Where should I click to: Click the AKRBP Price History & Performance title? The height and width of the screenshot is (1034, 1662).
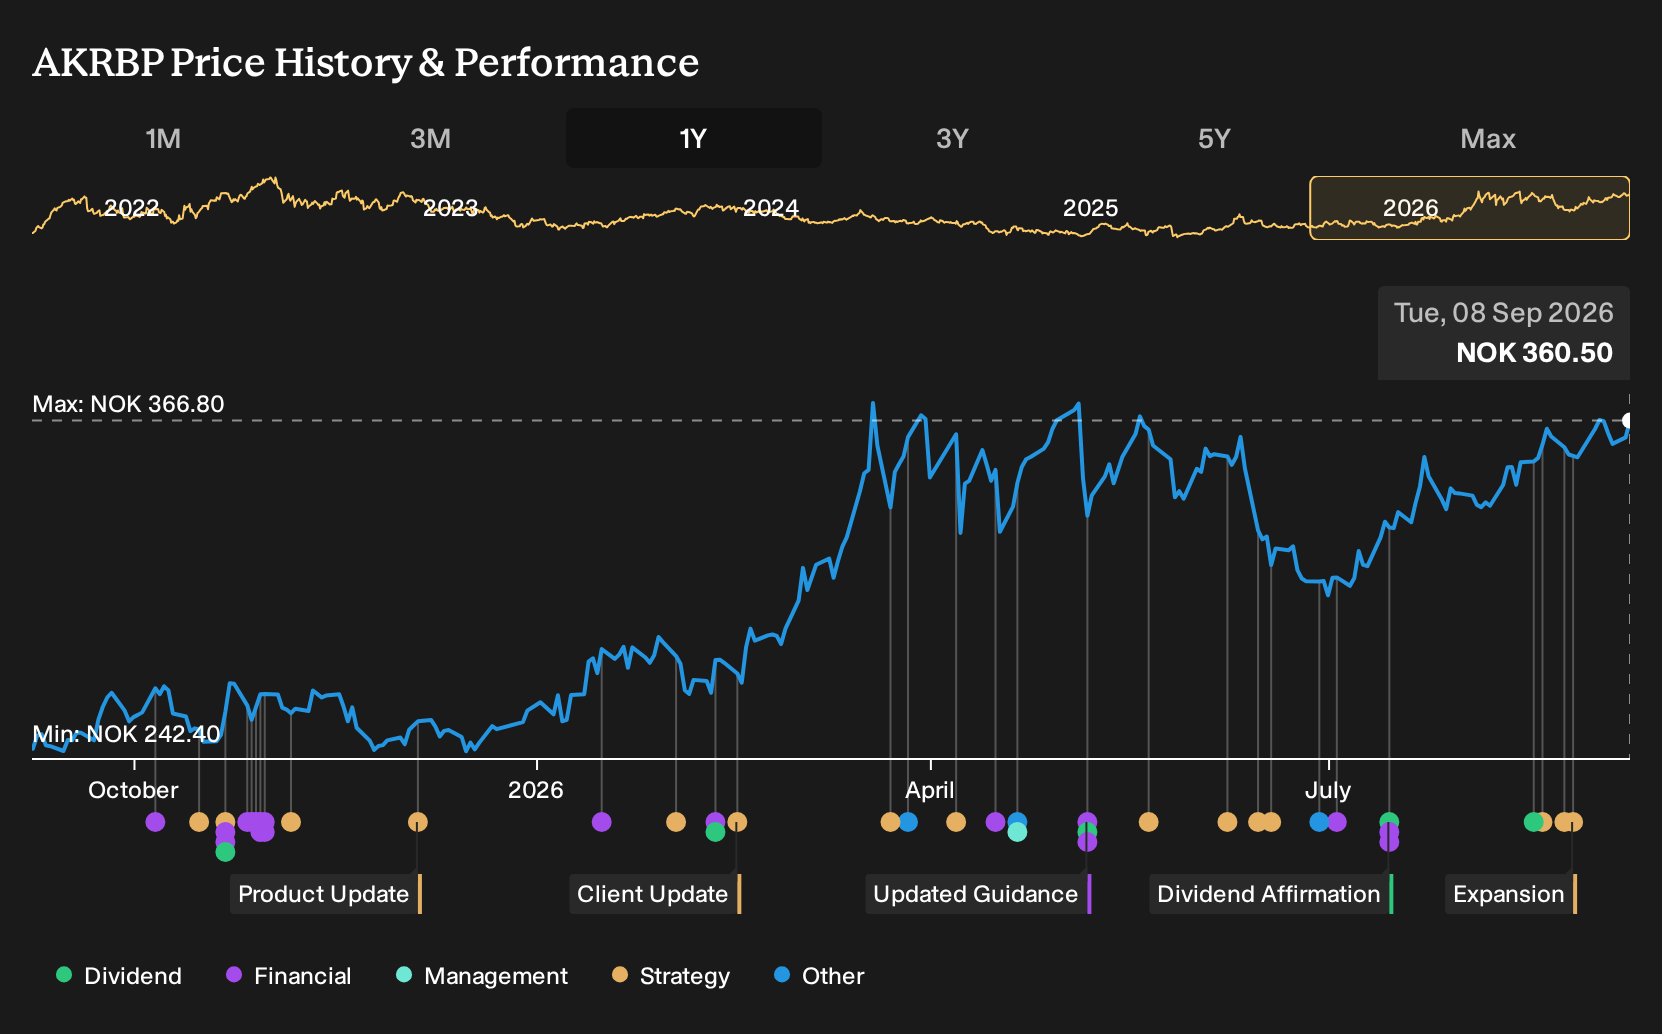[366, 62]
